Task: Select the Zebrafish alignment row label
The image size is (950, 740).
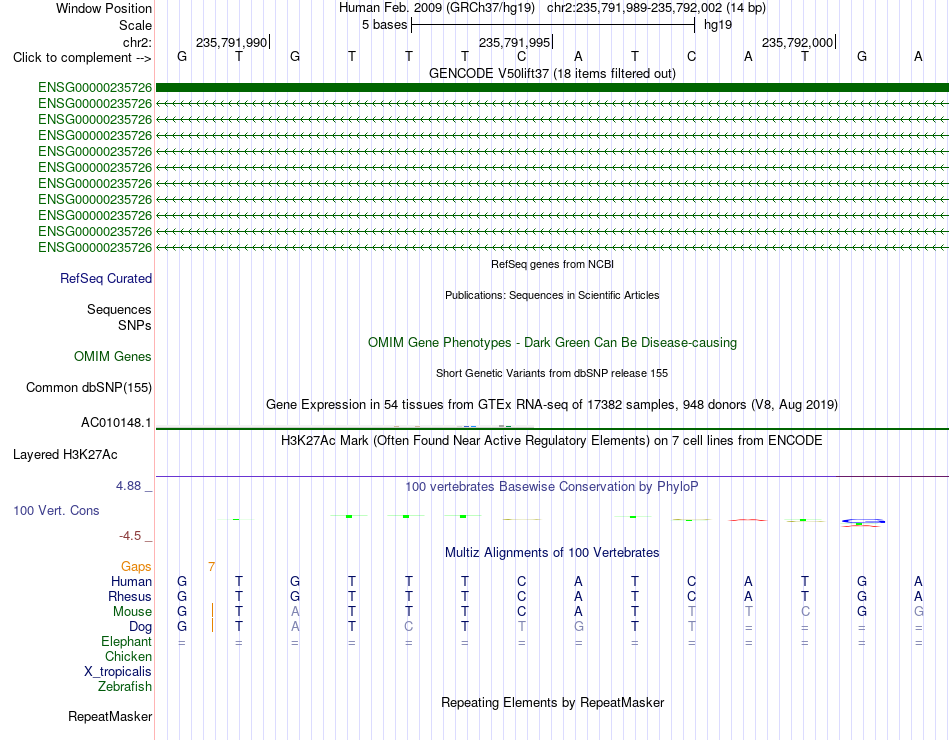Action: point(125,687)
